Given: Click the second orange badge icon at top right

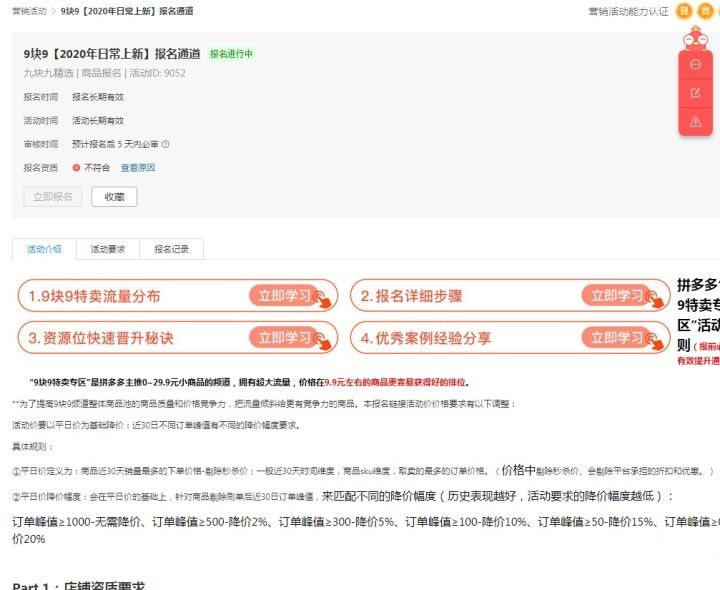Looking at the screenshot, I should click(x=705, y=11).
